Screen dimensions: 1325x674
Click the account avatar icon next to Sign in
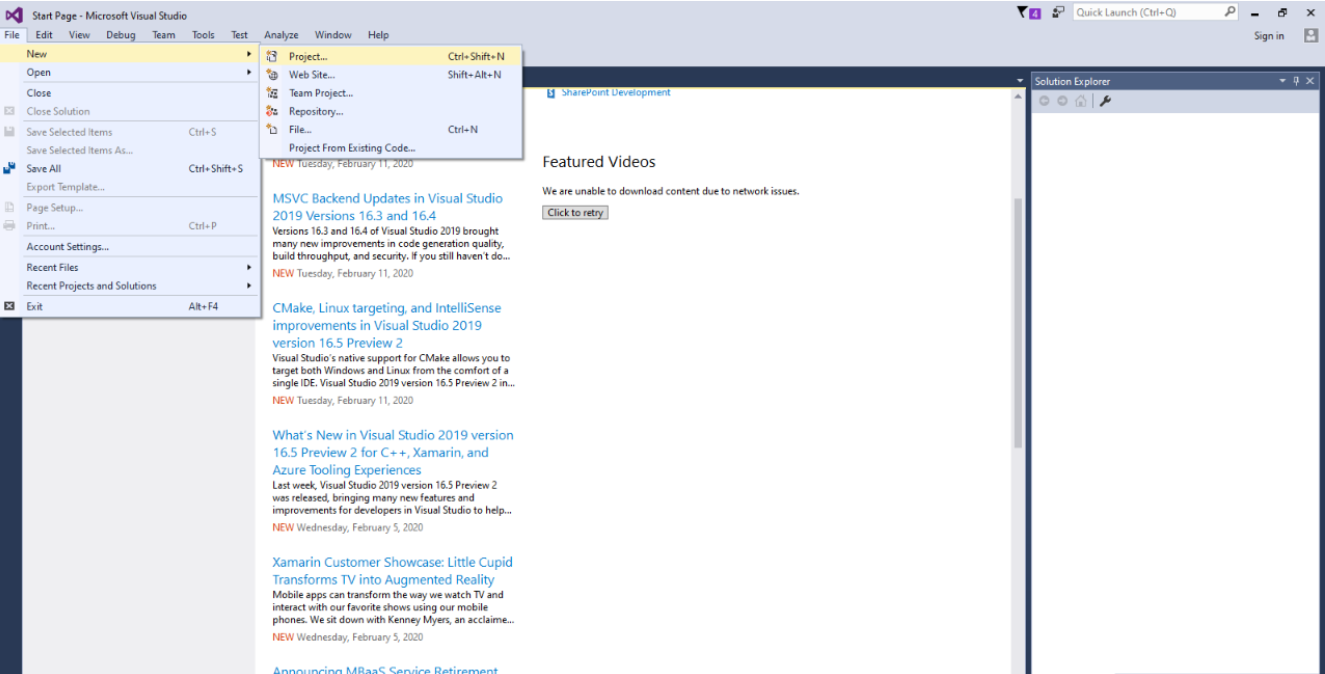pos(1311,35)
